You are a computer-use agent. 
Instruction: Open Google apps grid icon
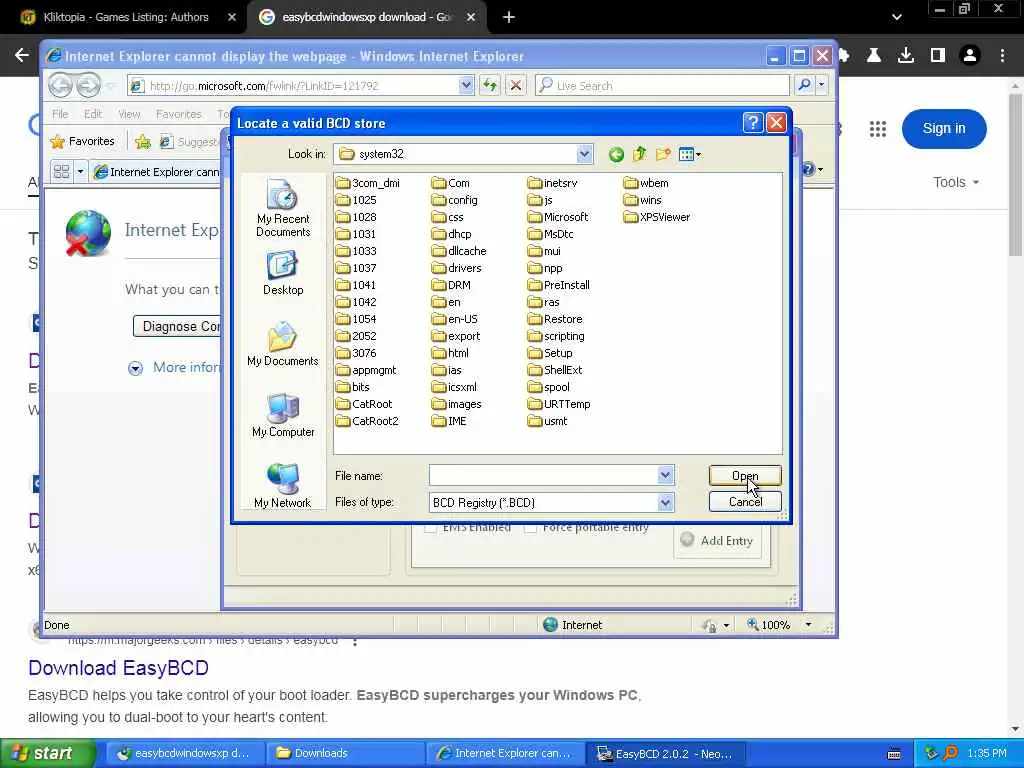click(878, 129)
